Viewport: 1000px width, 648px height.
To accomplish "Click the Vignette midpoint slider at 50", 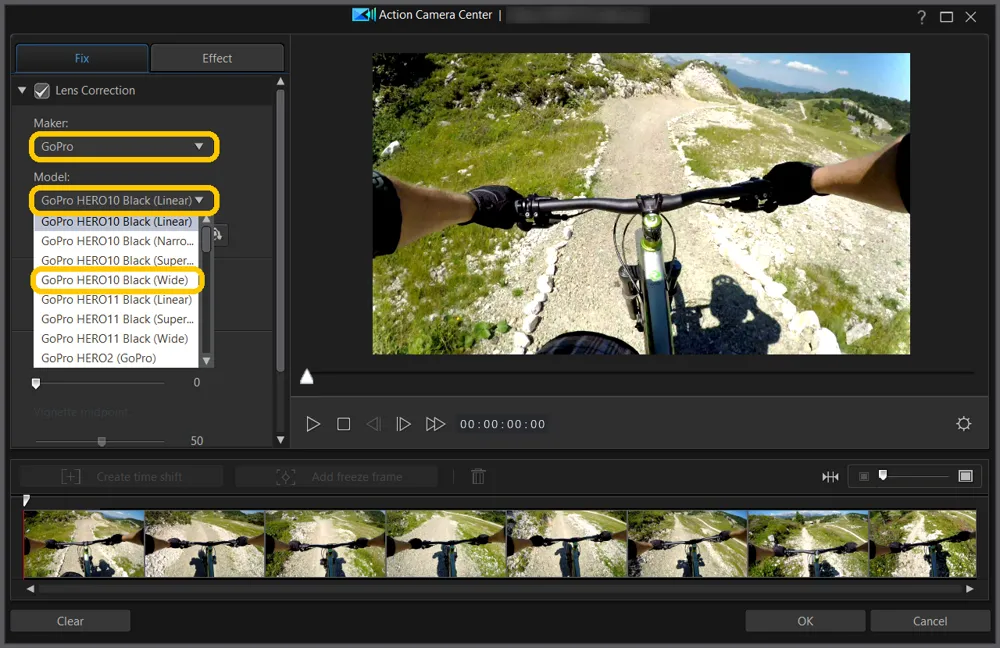I will pyautogui.click(x=101, y=441).
